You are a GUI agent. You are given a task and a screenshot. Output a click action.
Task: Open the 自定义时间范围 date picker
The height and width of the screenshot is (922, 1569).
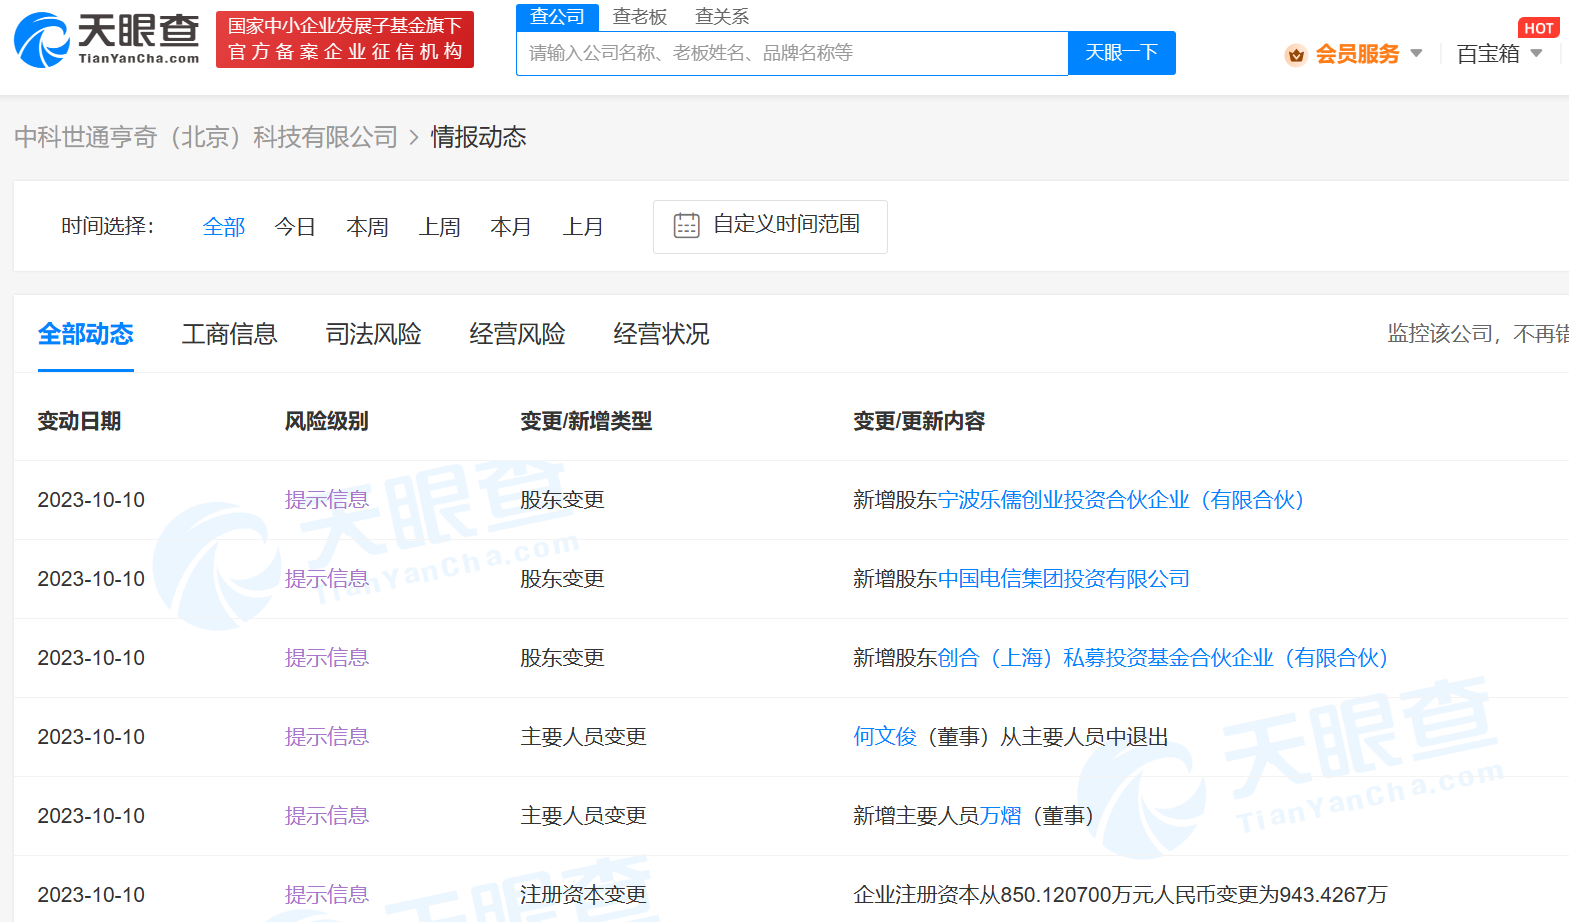(x=770, y=226)
